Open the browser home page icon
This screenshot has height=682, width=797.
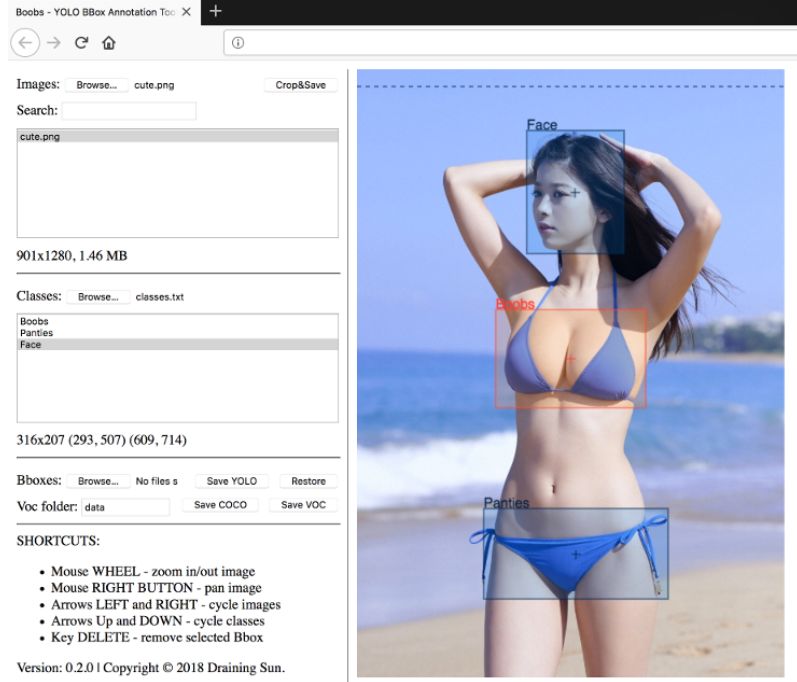pos(108,43)
